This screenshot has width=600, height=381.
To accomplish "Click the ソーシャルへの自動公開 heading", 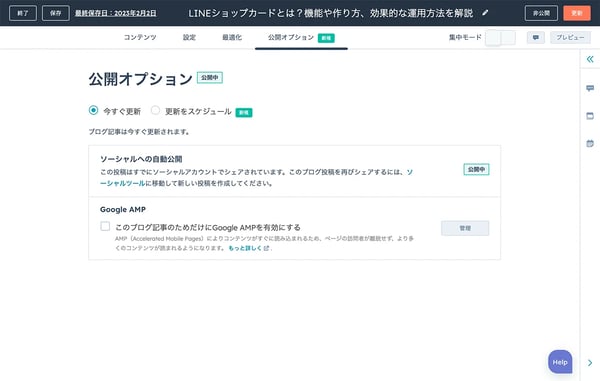I will [x=141, y=159].
